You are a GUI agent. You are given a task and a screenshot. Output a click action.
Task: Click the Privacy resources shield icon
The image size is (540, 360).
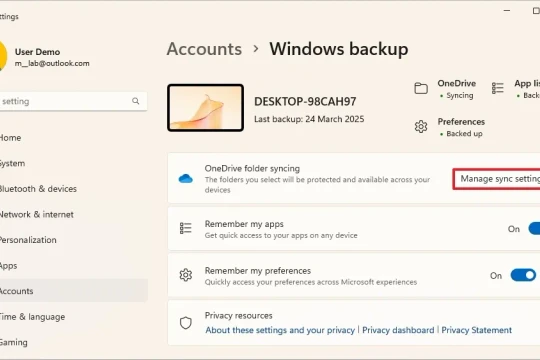tap(186, 323)
